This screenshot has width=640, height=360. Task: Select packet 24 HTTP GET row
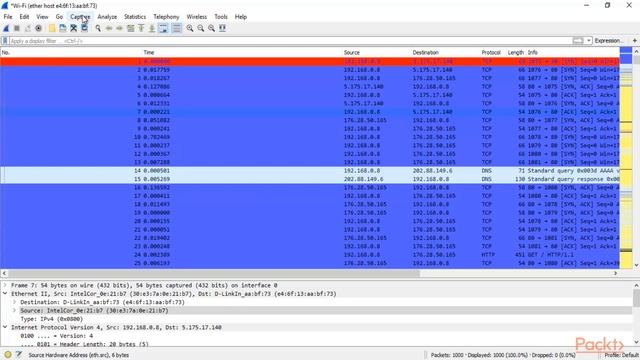[310, 255]
